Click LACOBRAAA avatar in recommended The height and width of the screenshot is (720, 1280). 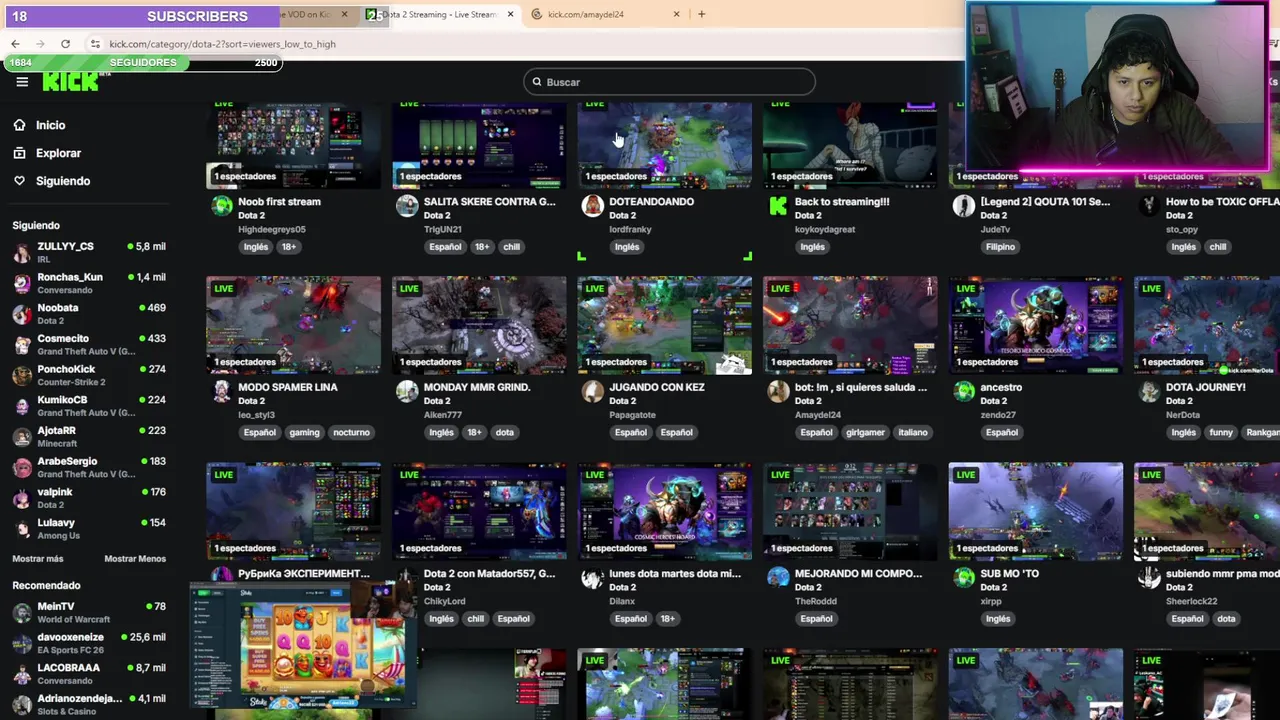[22, 674]
